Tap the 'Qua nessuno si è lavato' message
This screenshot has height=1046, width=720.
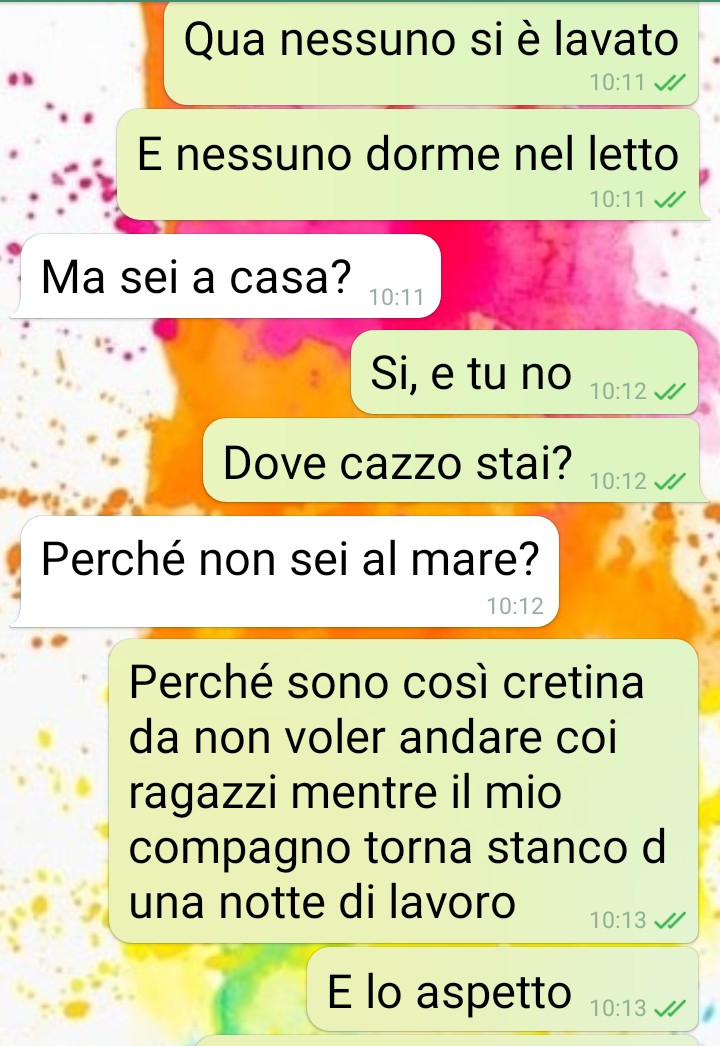[431, 53]
